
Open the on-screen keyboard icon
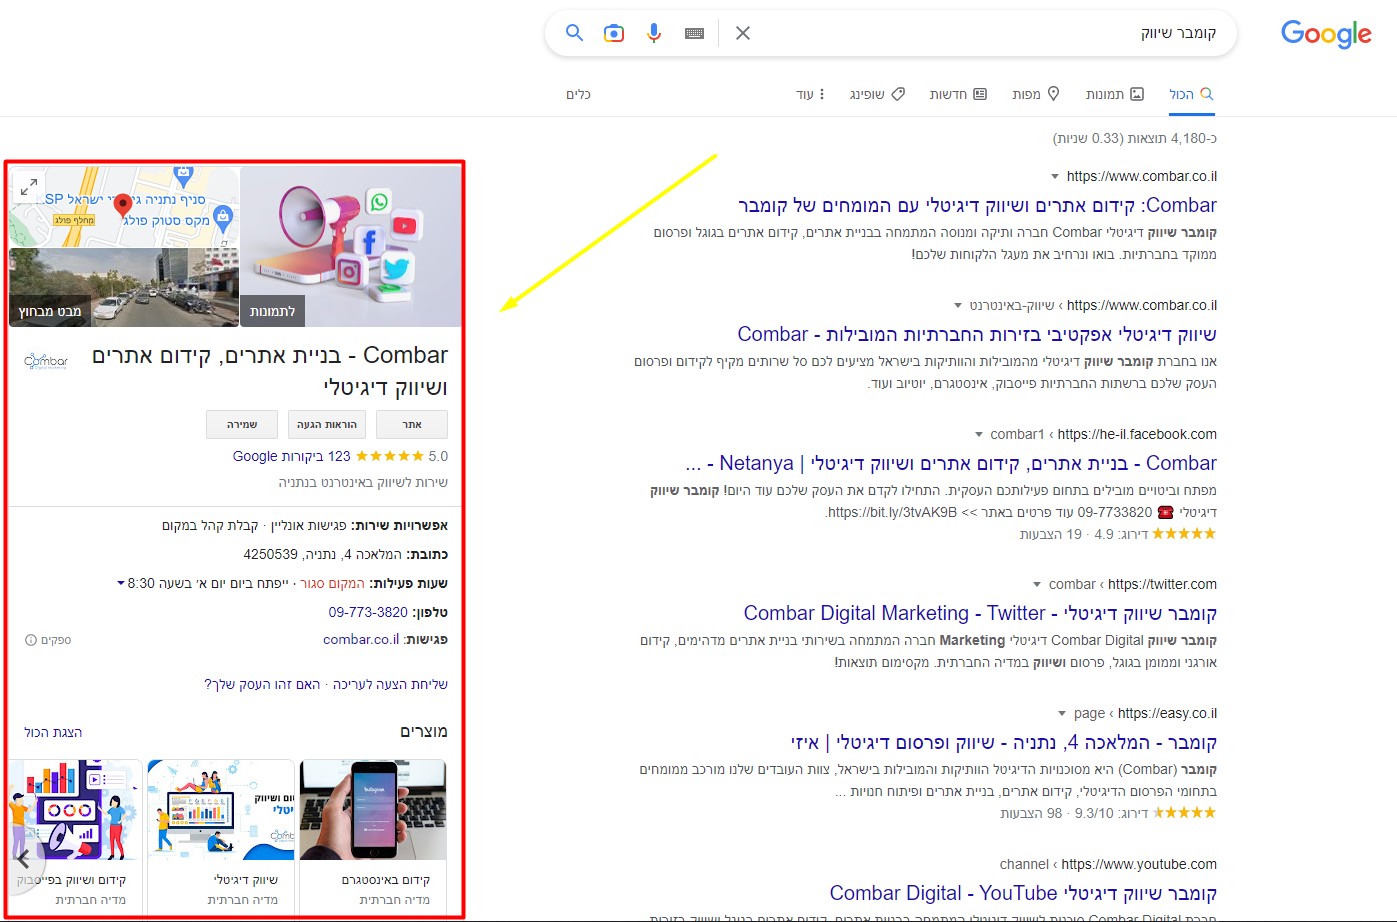click(694, 33)
